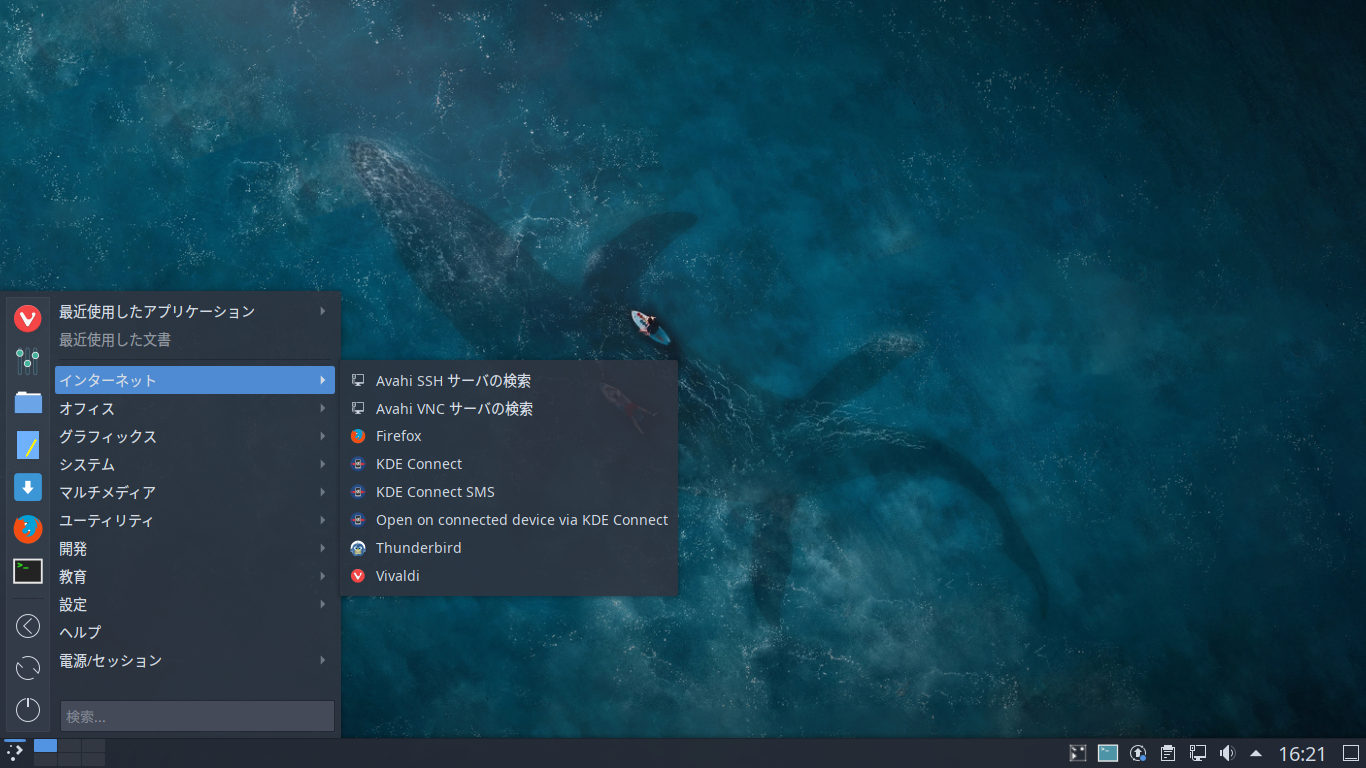
Task: Click the shutdown power icon in sidebar
Action: (28, 710)
